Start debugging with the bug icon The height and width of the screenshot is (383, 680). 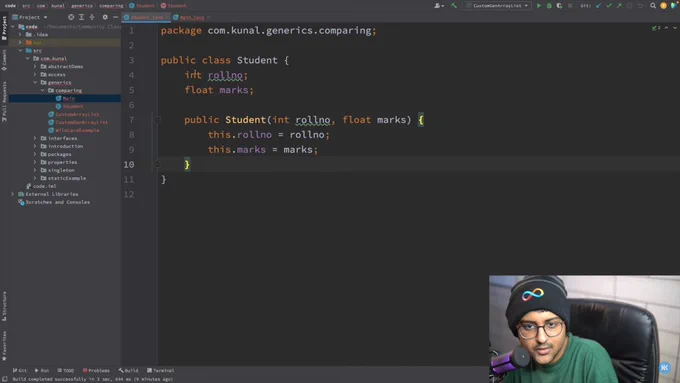(549, 6)
